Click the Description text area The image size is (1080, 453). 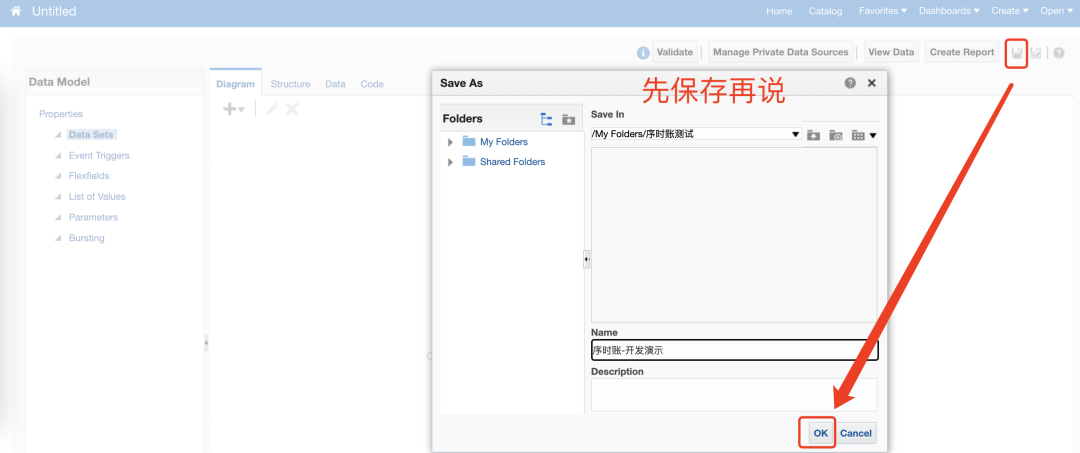[x=734, y=394]
